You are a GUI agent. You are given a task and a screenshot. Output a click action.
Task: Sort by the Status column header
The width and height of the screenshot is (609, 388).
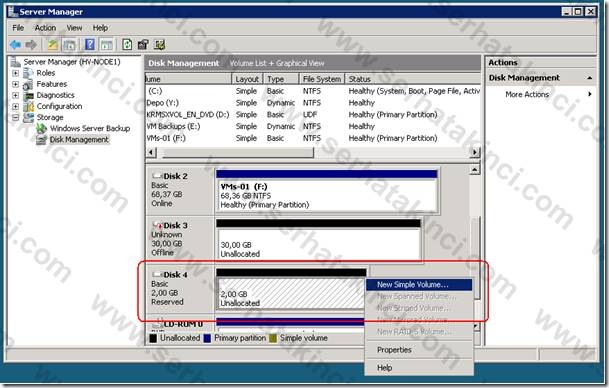coord(413,79)
